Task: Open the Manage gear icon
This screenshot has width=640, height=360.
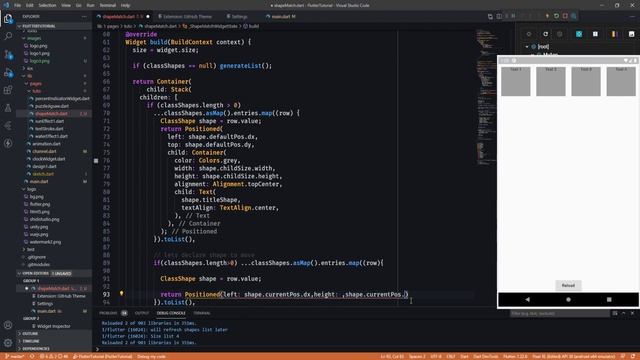Action: point(8,343)
